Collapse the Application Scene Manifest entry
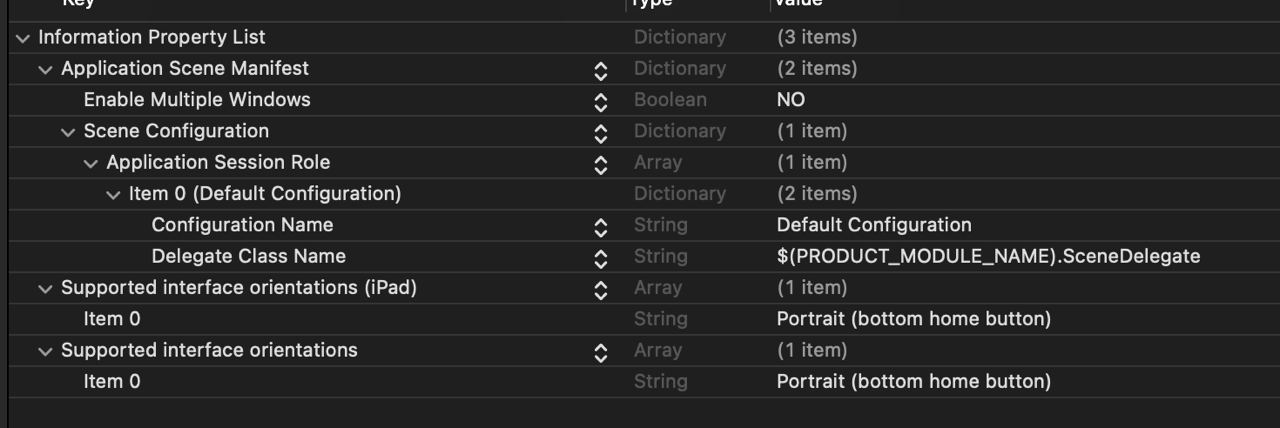The width and height of the screenshot is (1280, 428). pos(45,69)
